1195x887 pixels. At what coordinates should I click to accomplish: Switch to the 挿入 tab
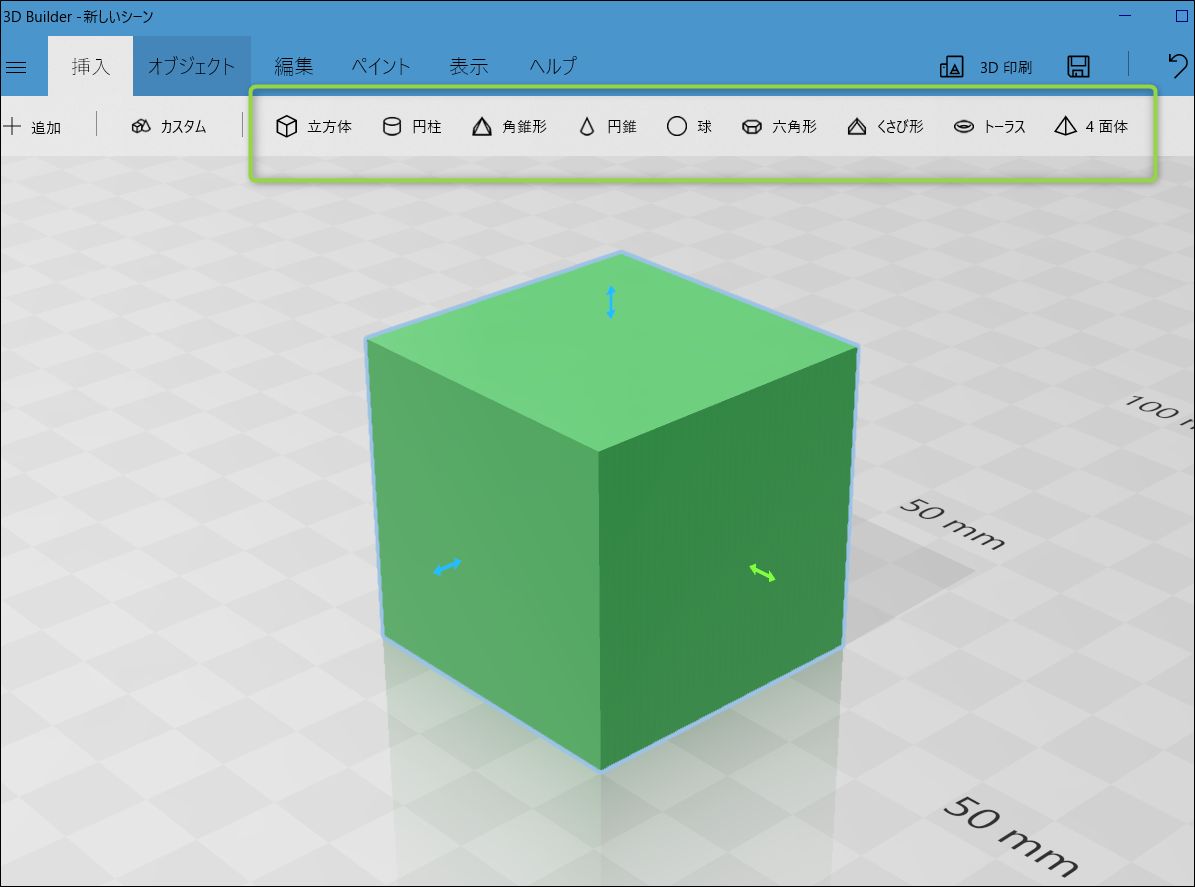coord(91,66)
